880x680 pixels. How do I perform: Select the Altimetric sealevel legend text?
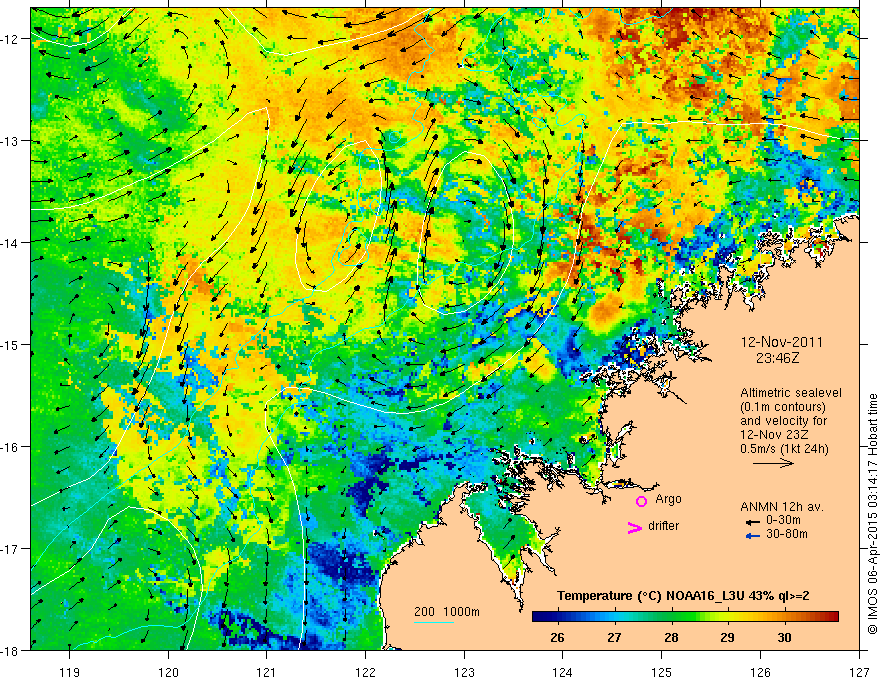point(790,421)
